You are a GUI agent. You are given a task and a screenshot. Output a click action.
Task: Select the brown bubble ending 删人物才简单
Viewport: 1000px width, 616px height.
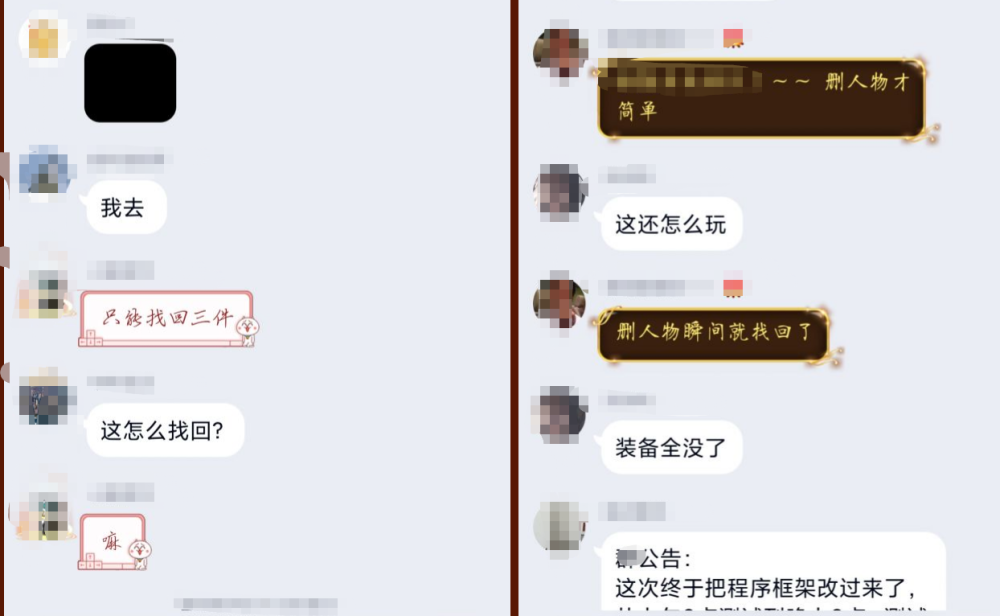click(761, 98)
